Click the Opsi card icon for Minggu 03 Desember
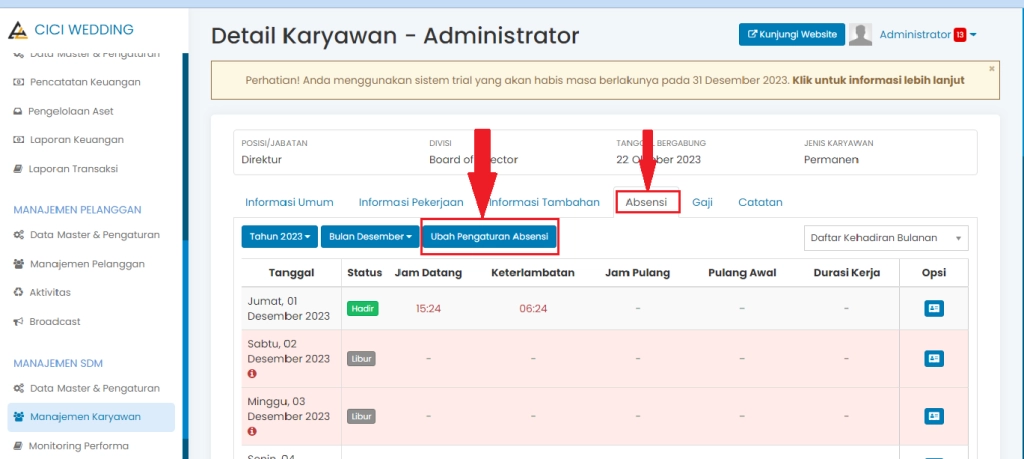The width and height of the screenshot is (1024, 459). point(933,415)
